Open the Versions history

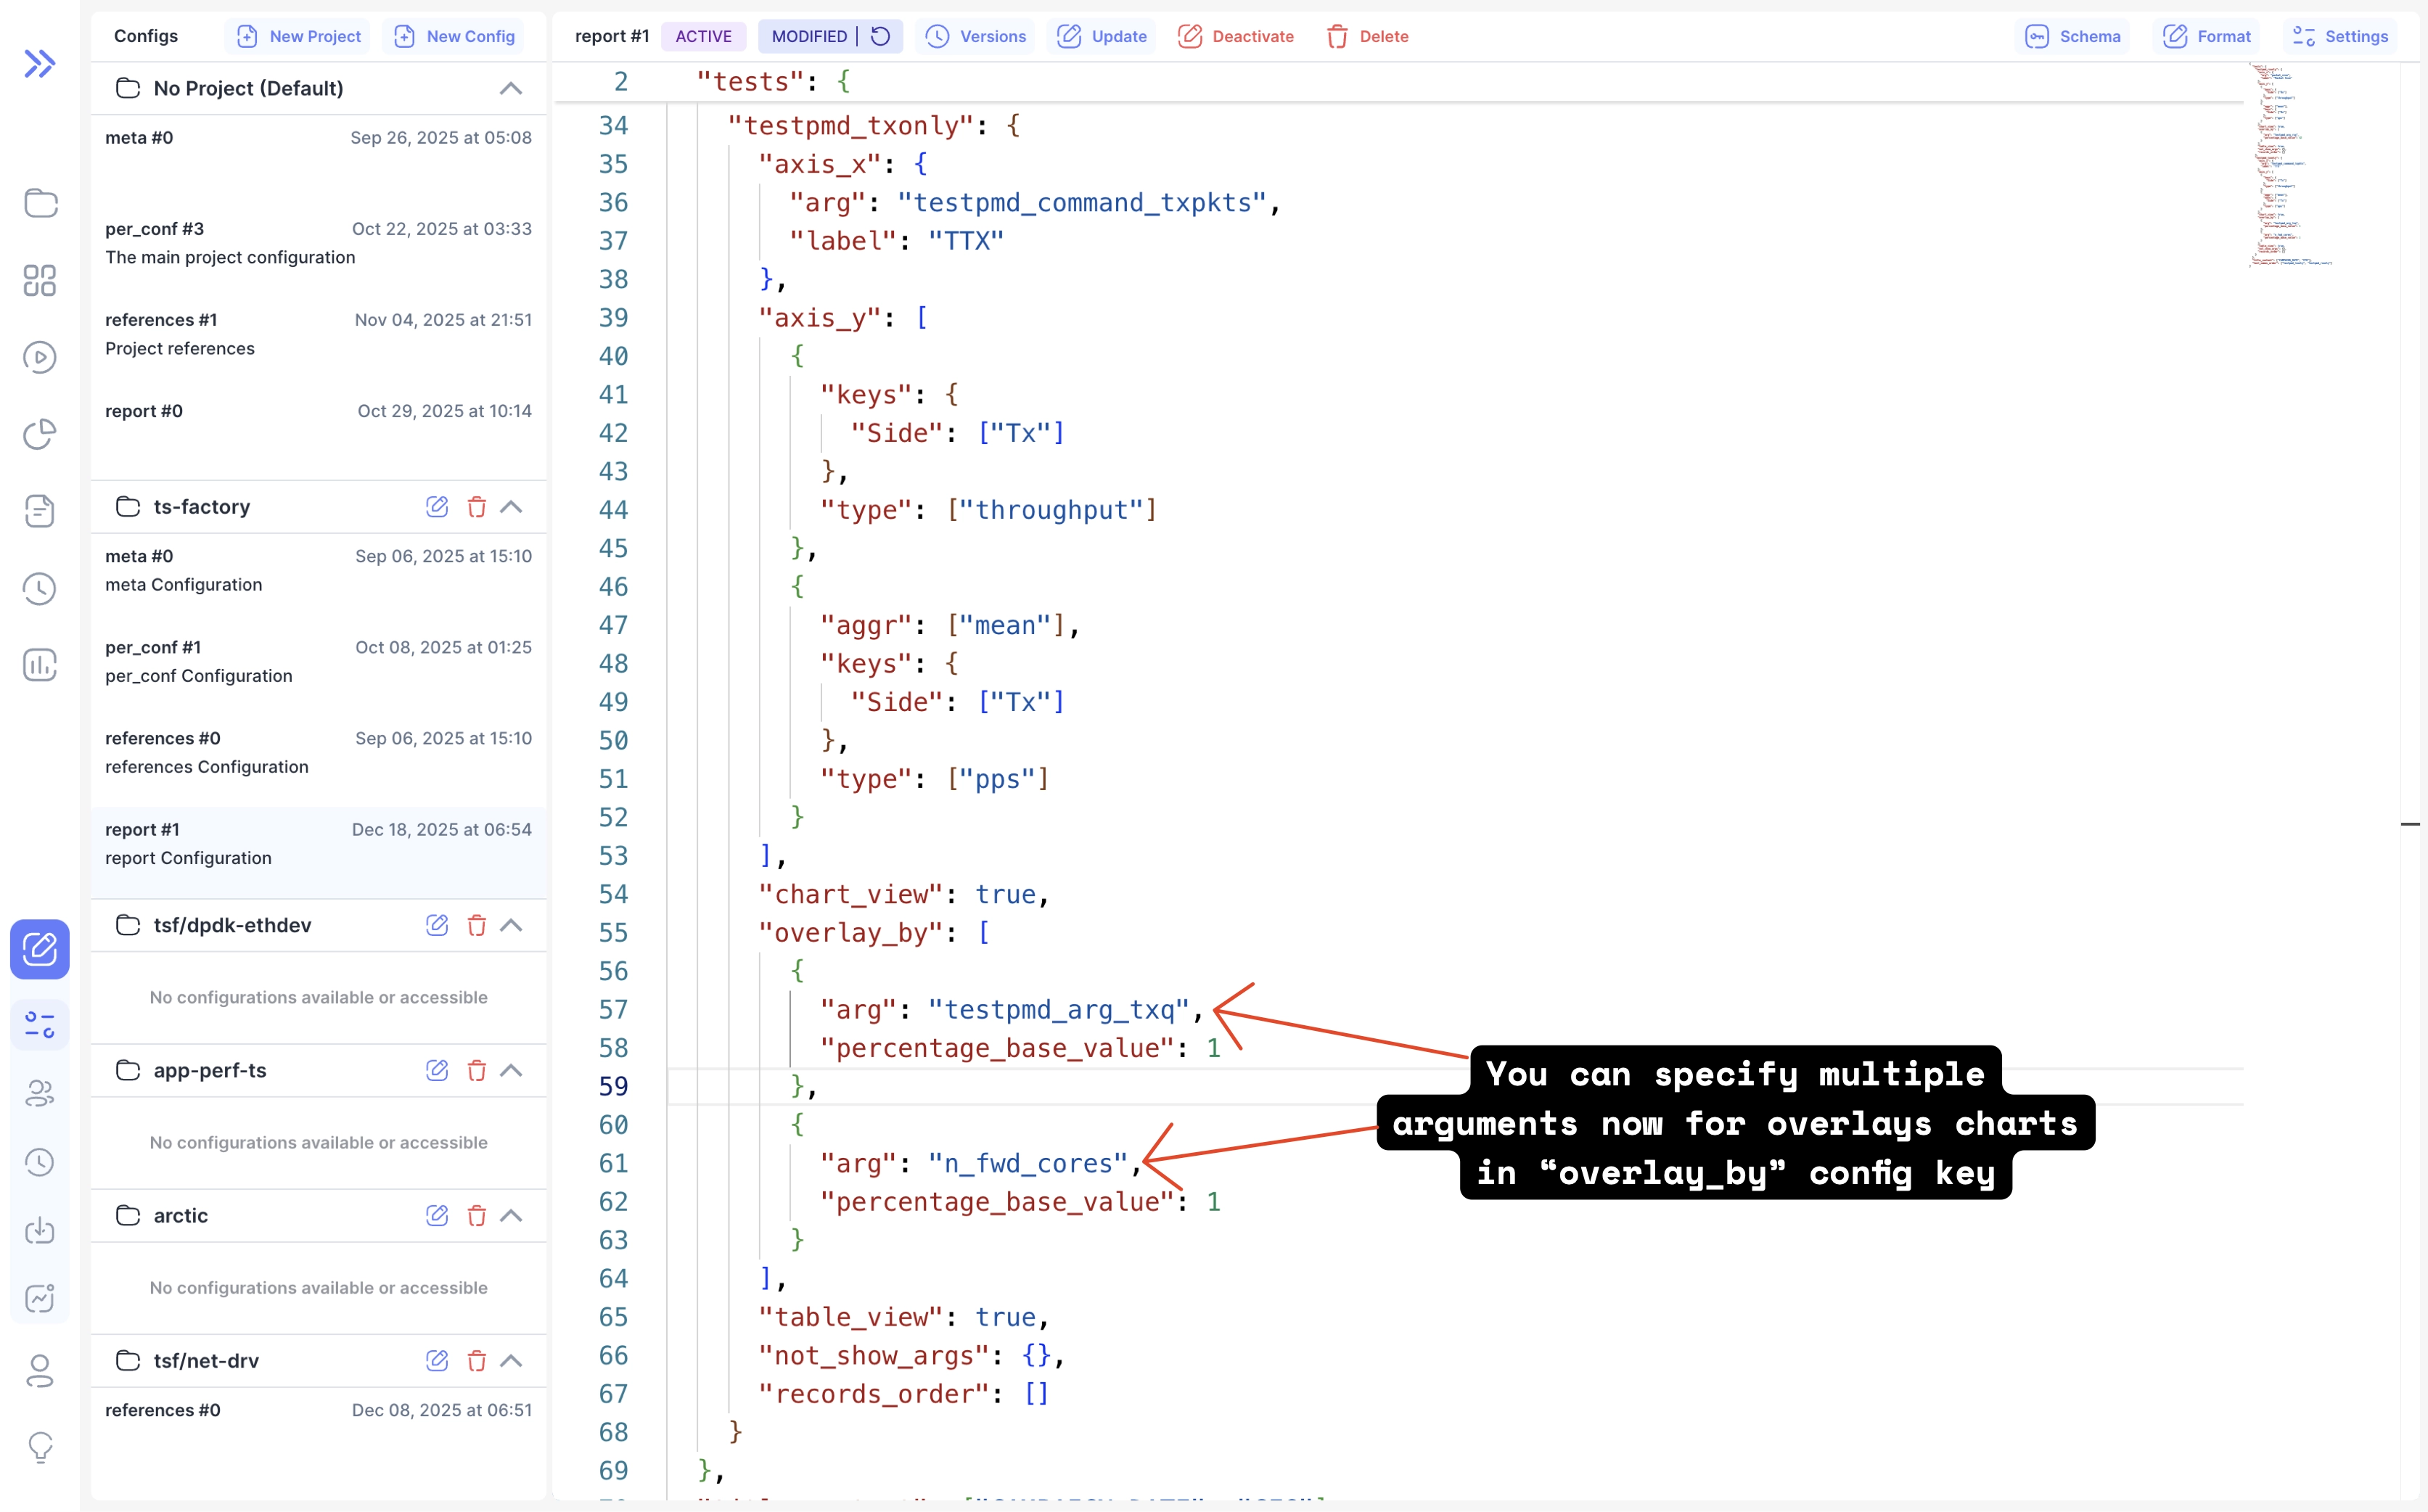click(976, 36)
